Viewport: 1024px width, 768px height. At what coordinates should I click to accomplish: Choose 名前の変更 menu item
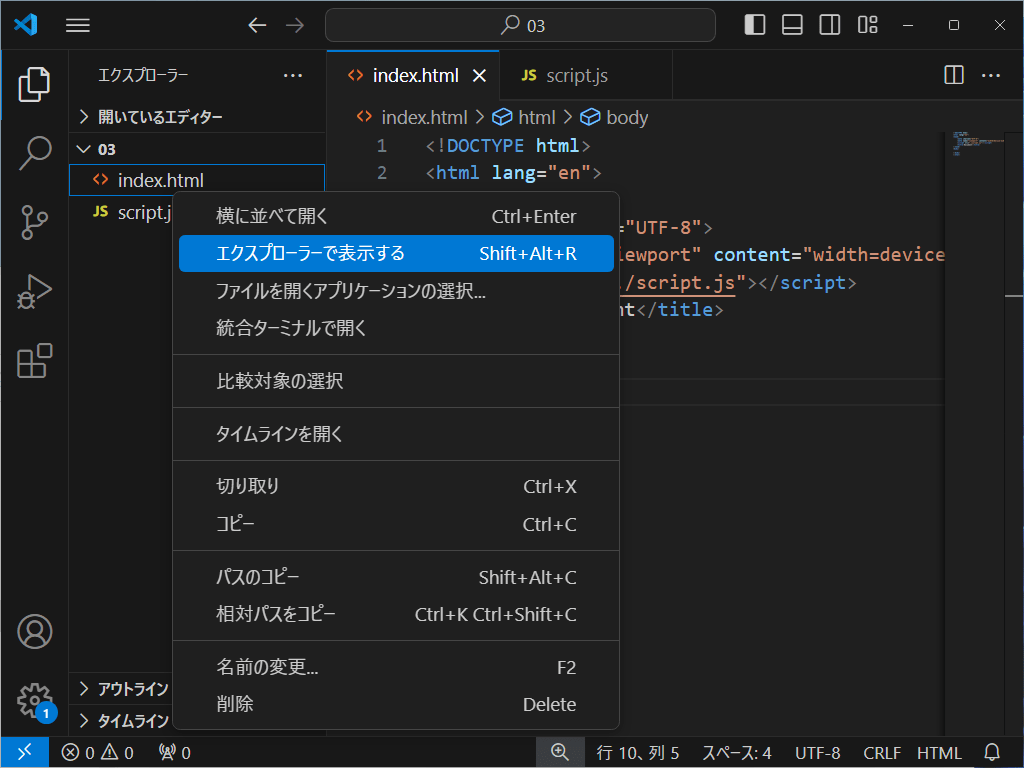click(x=396, y=667)
